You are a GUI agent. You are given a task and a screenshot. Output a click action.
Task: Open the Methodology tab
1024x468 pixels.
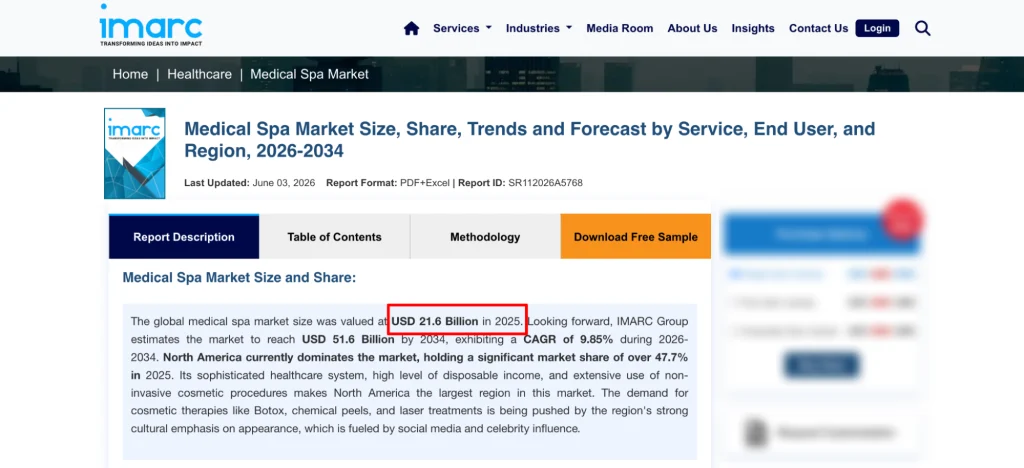click(x=485, y=237)
